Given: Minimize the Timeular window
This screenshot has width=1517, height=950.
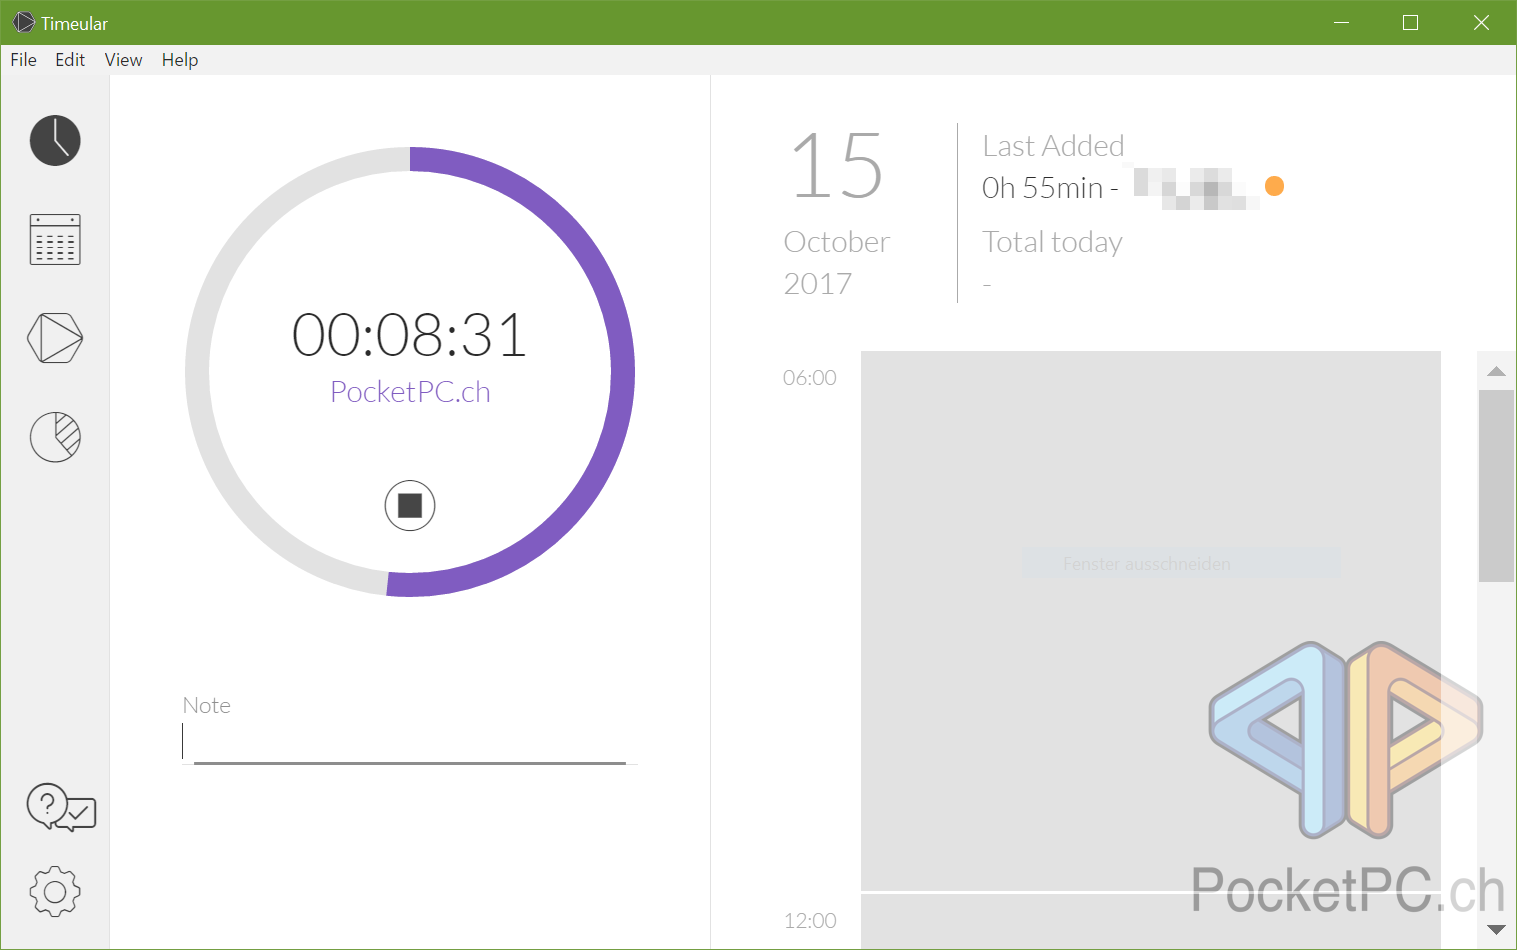Looking at the screenshot, I should 1342,22.
